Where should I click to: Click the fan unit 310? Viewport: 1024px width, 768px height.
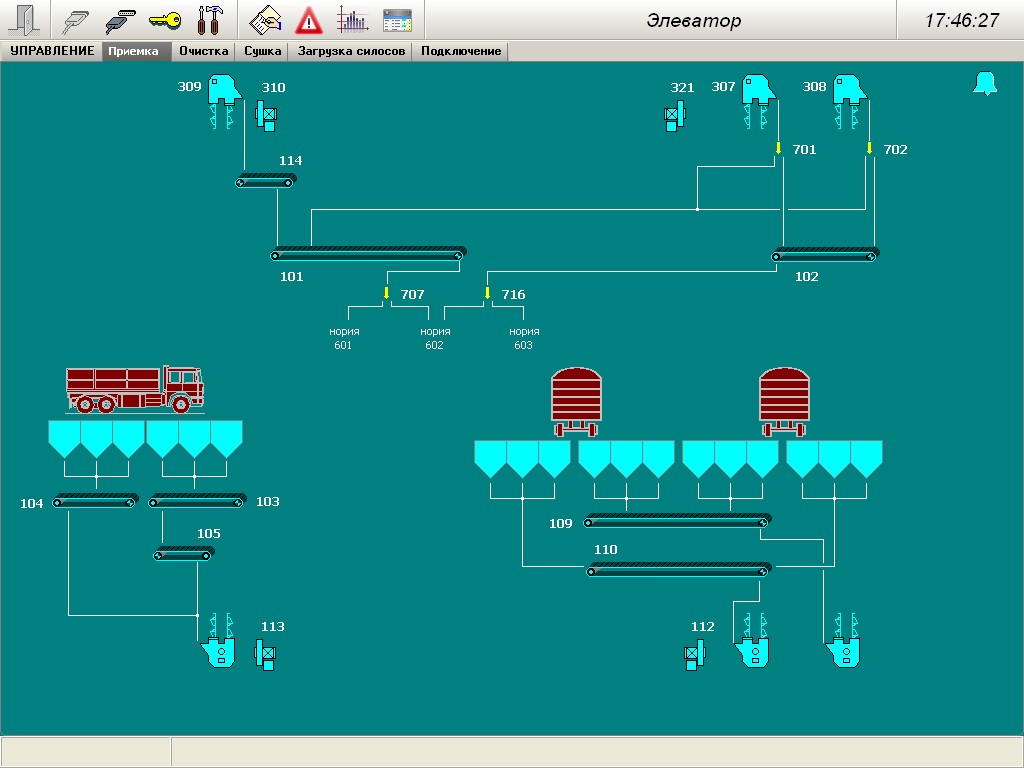(x=266, y=117)
